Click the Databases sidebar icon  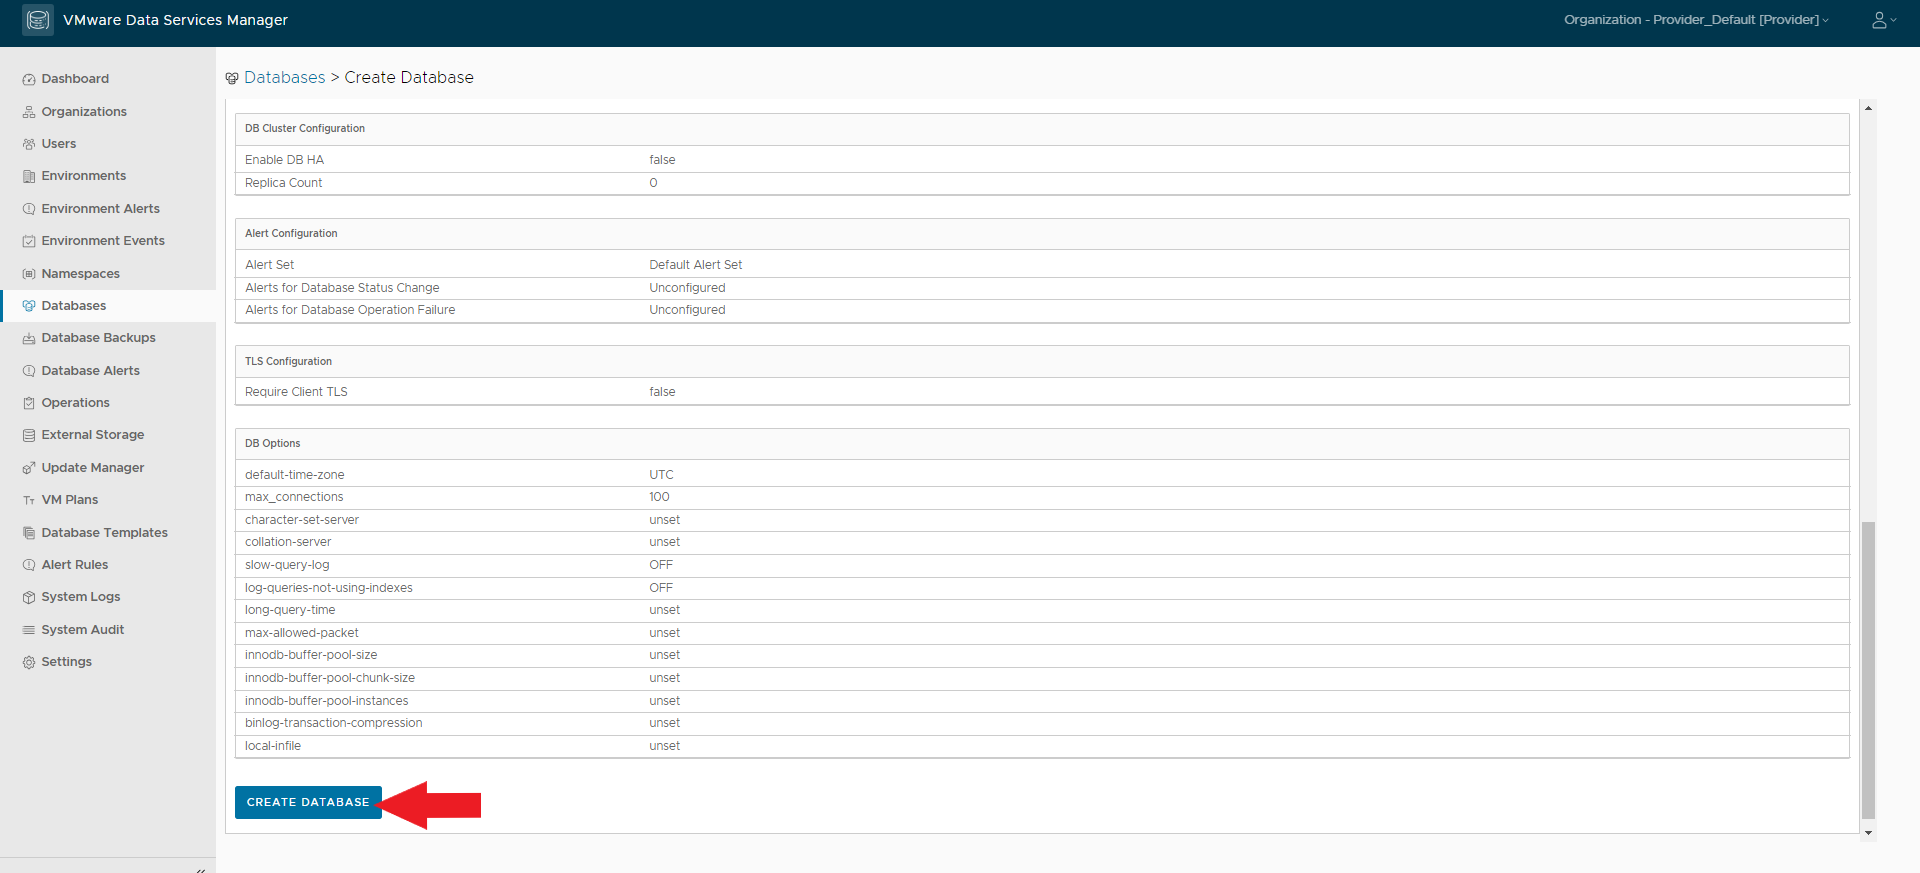click(x=29, y=306)
